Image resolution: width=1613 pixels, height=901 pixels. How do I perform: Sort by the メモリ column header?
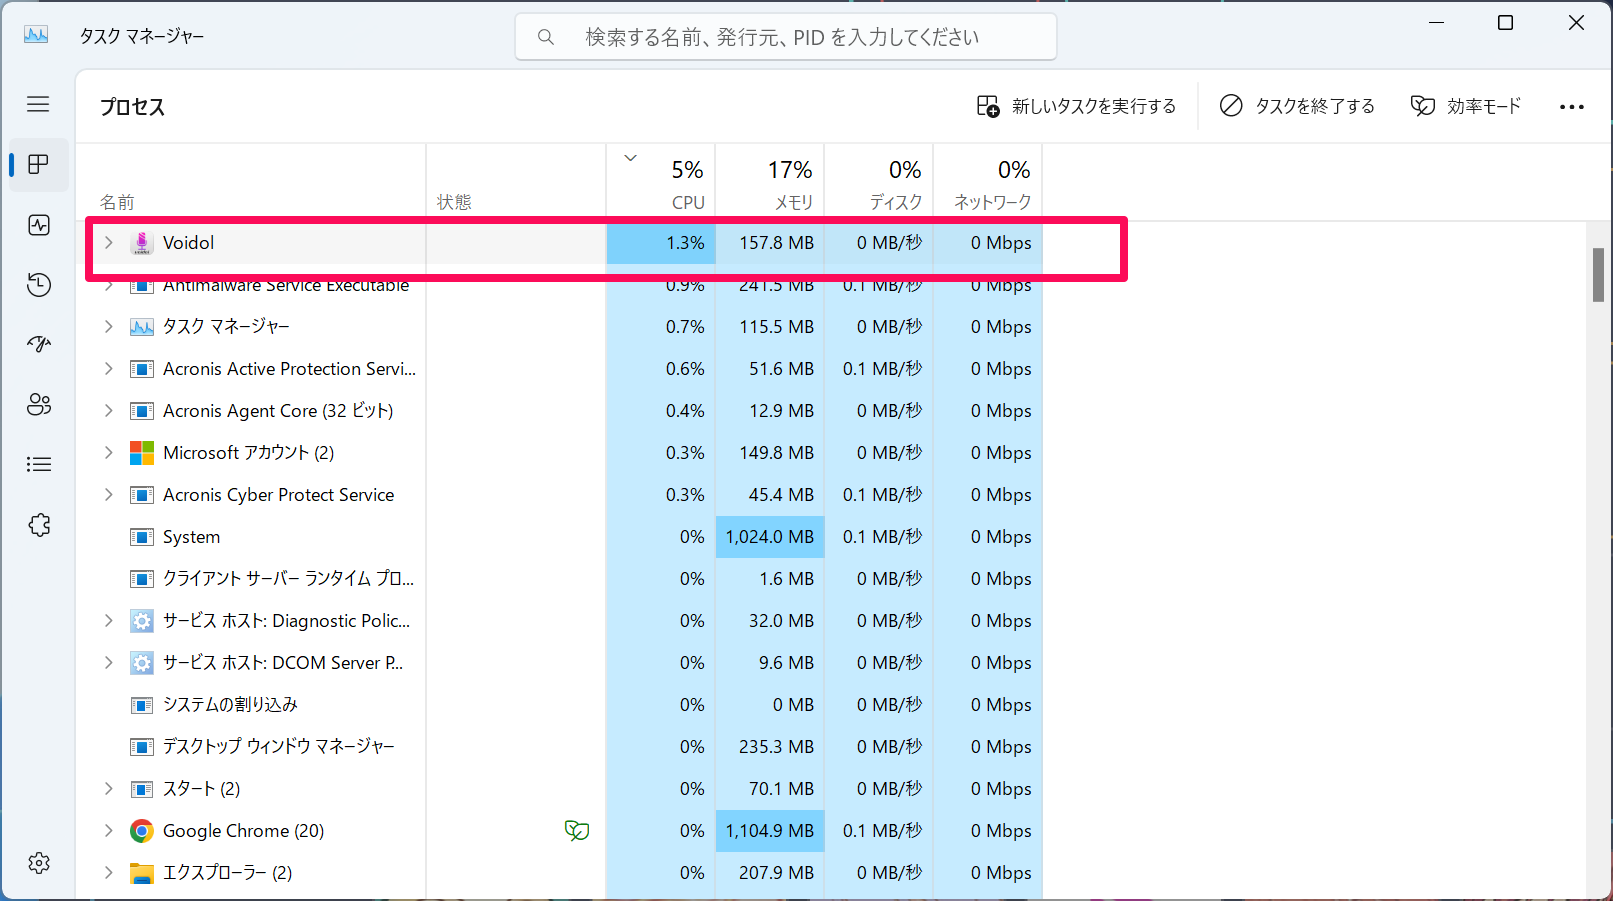pos(770,182)
